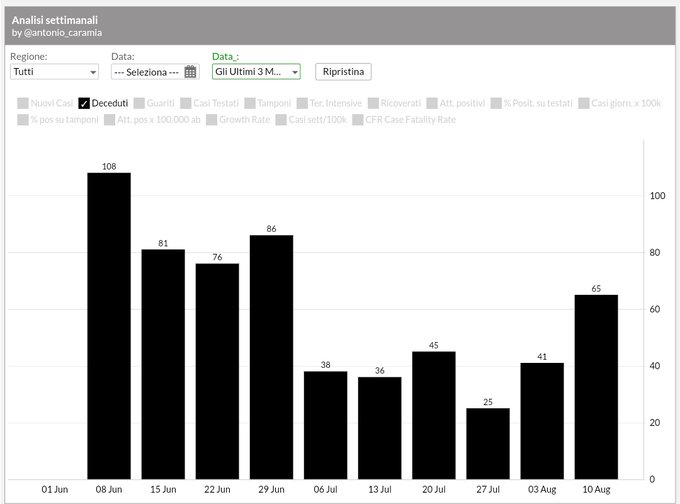Click the 108 value label

[109, 166]
